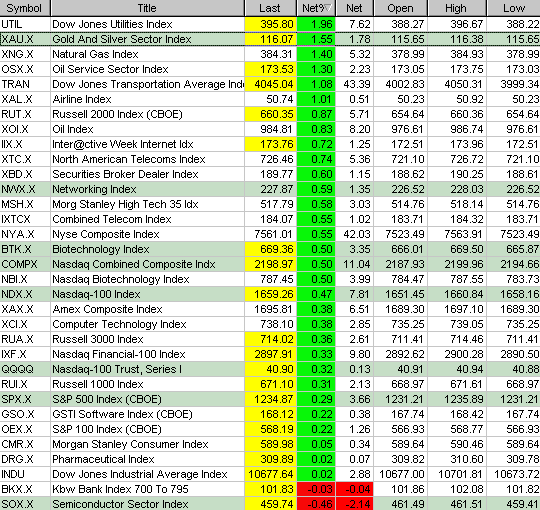Select the Dow Jones Transportation Average row
Screen dimensions: 540x510
270,84
